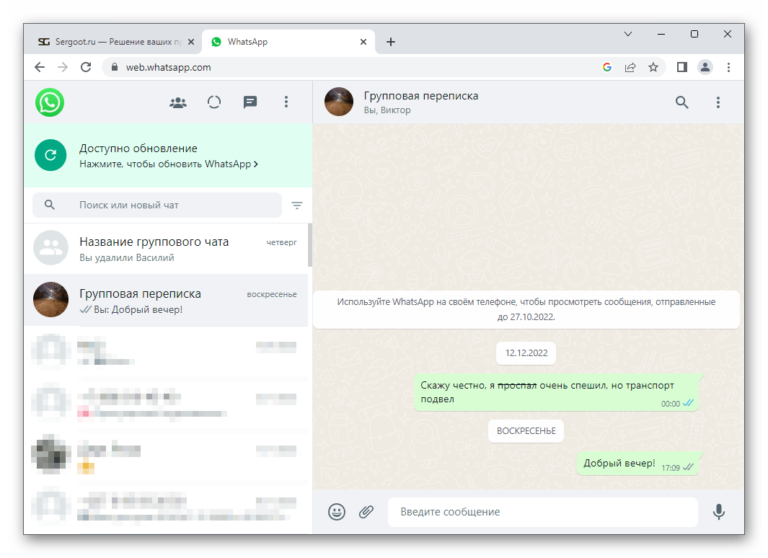The height and width of the screenshot is (558, 768).
Task: Click 'Нажмите, чтобы обновить WhatsApp' link
Action: coord(168,164)
